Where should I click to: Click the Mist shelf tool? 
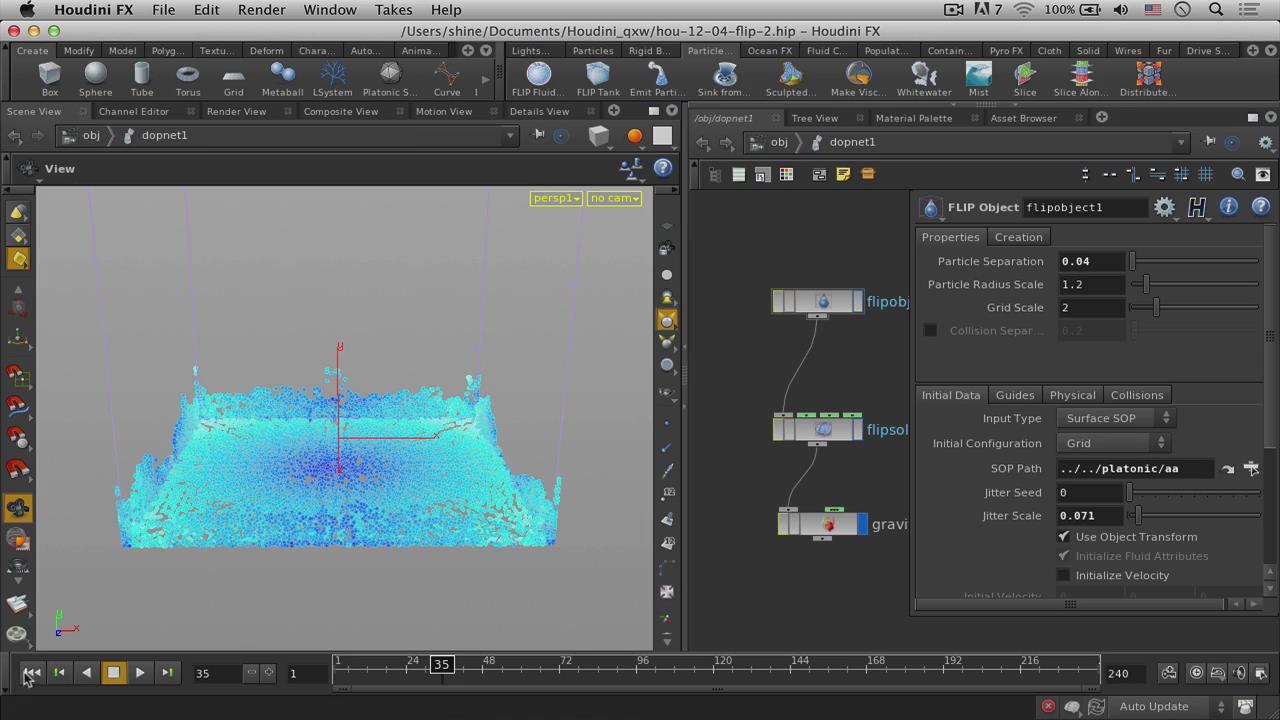click(978, 79)
